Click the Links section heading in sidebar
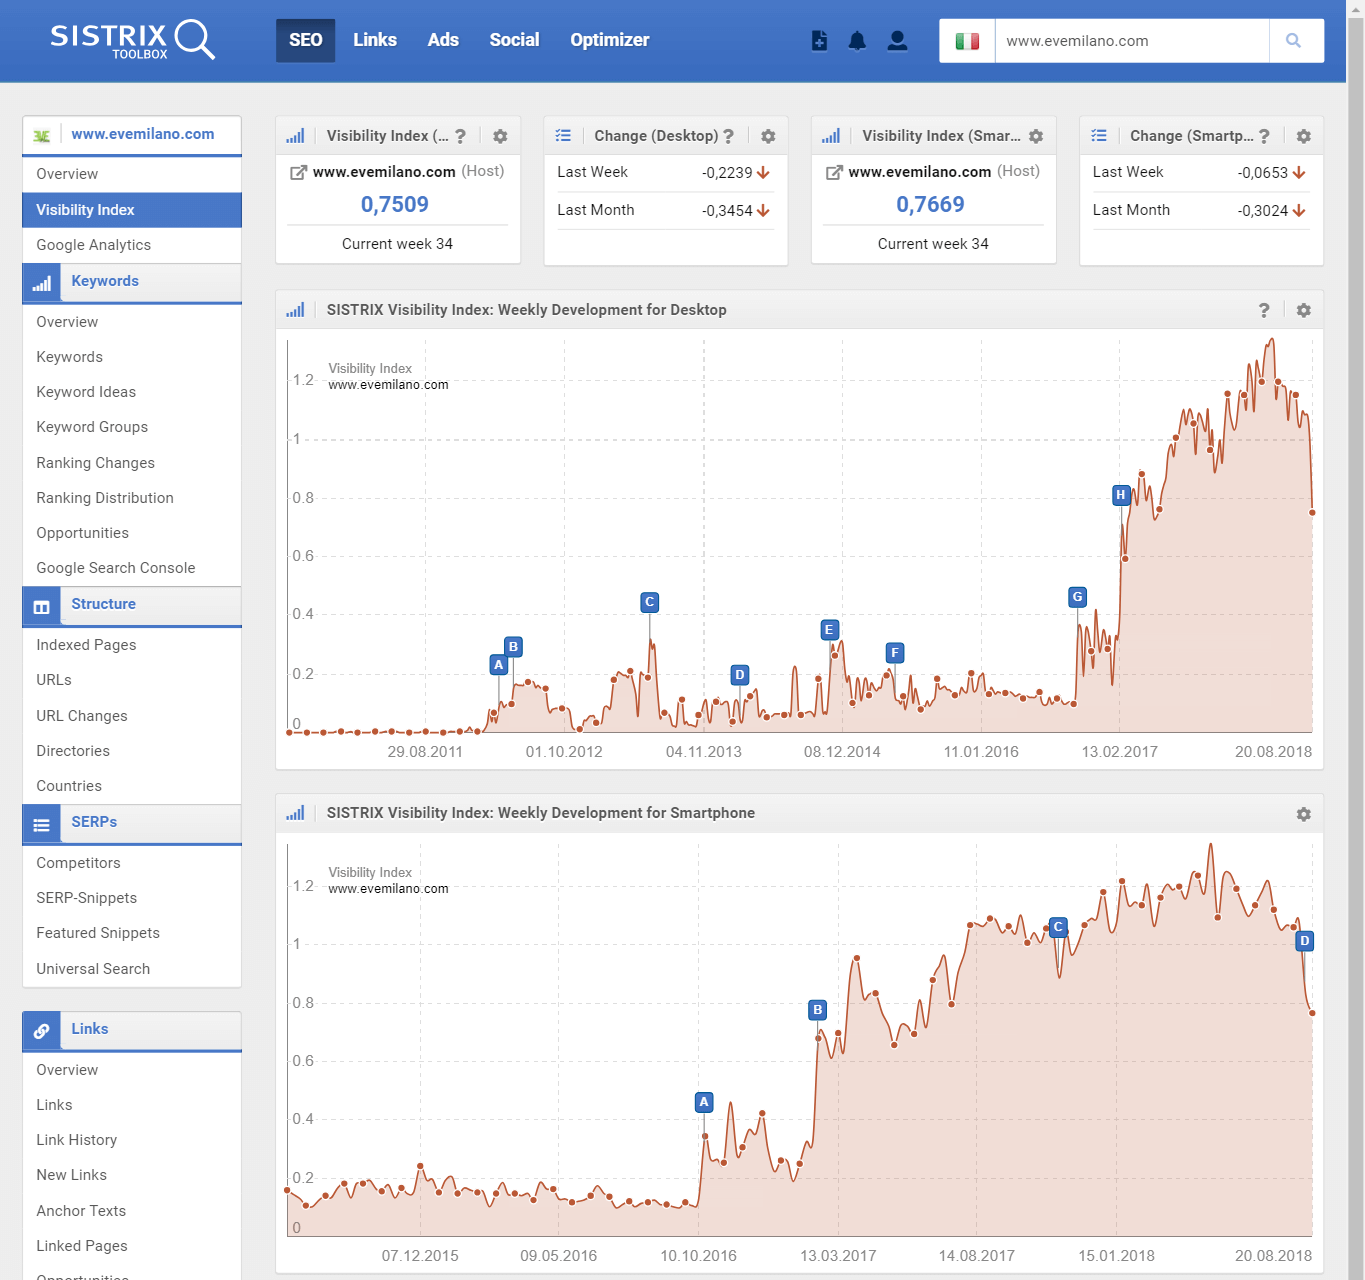The image size is (1365, 1280). (x=90, y=1029)
